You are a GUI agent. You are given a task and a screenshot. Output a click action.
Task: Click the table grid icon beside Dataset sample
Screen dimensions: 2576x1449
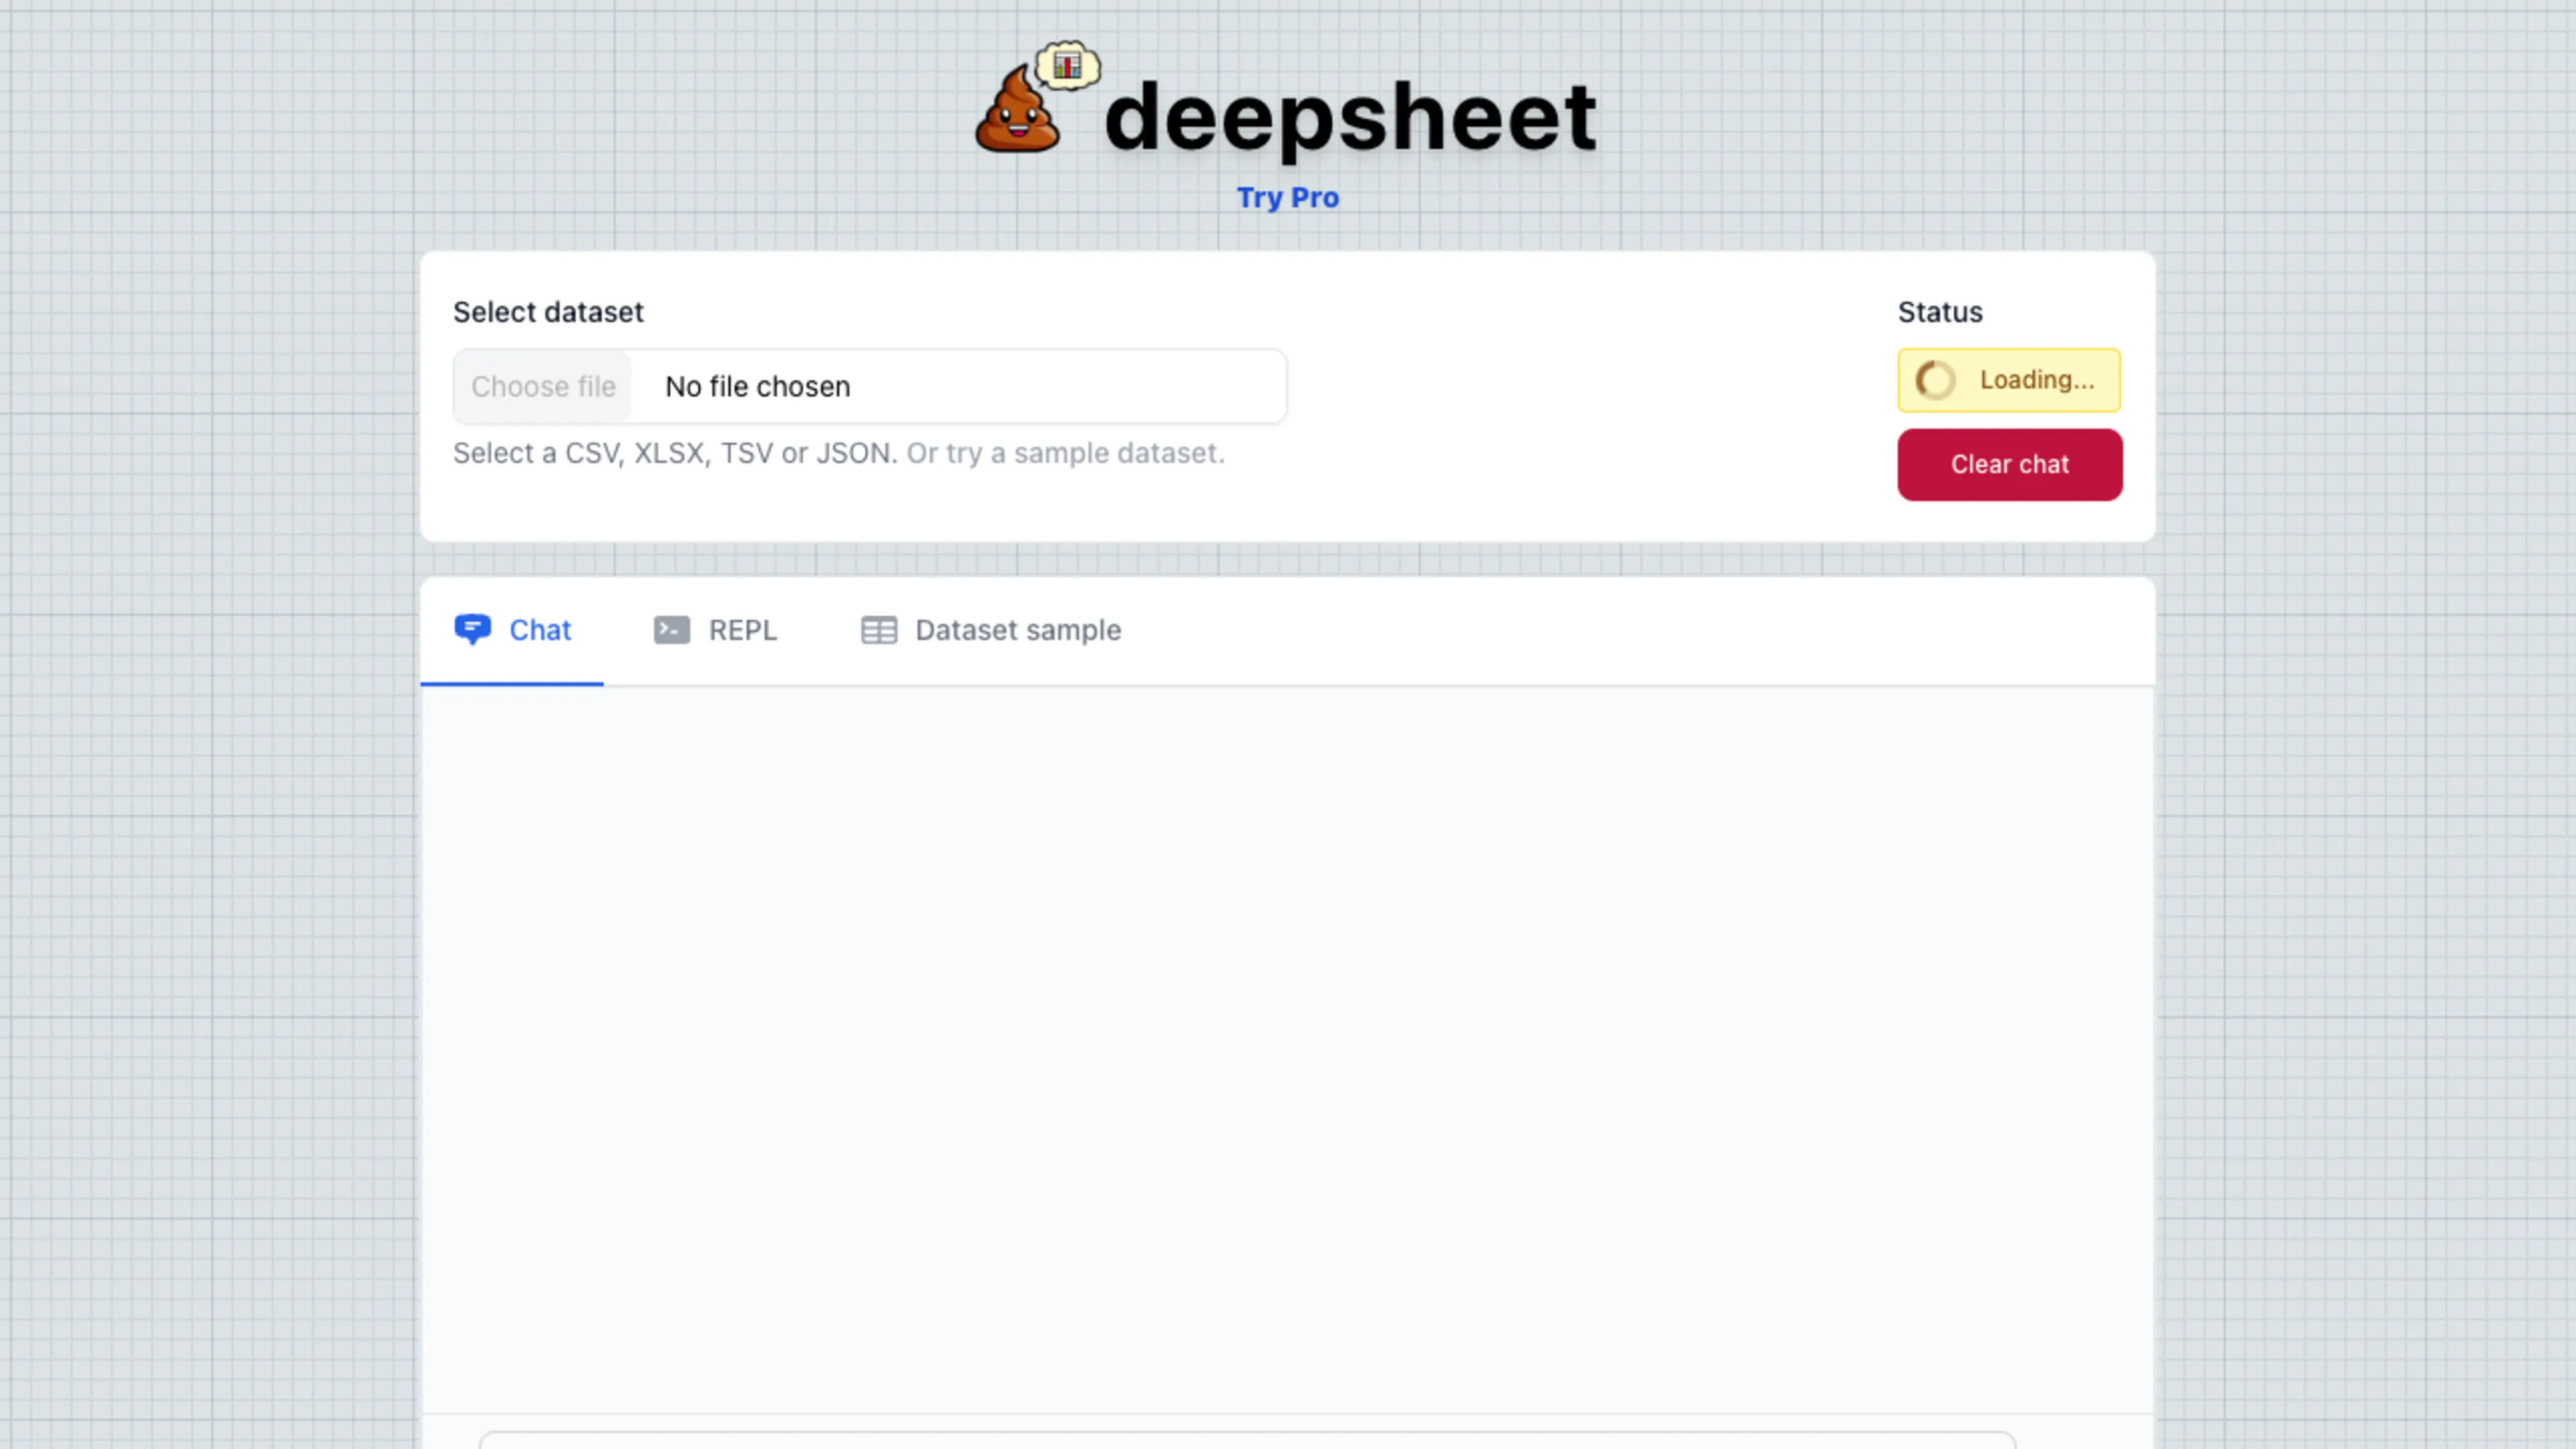tap(879, 630)
